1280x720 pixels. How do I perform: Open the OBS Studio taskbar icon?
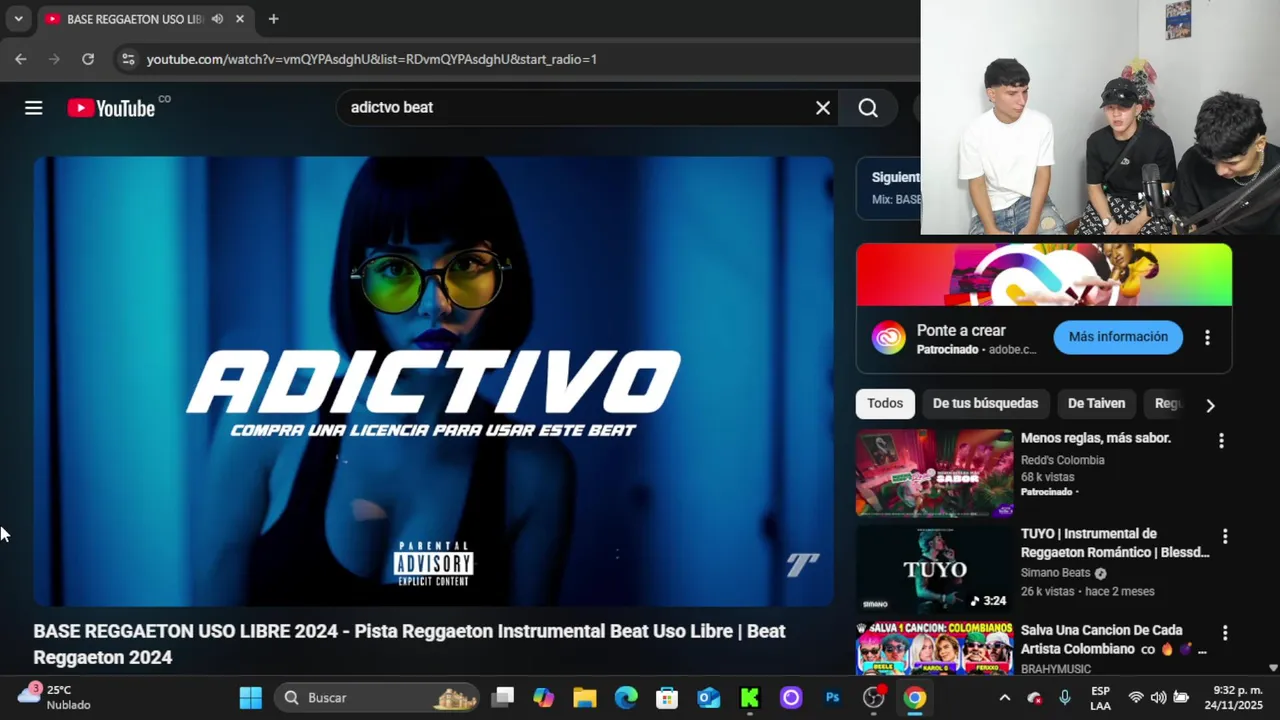point(874,698)
